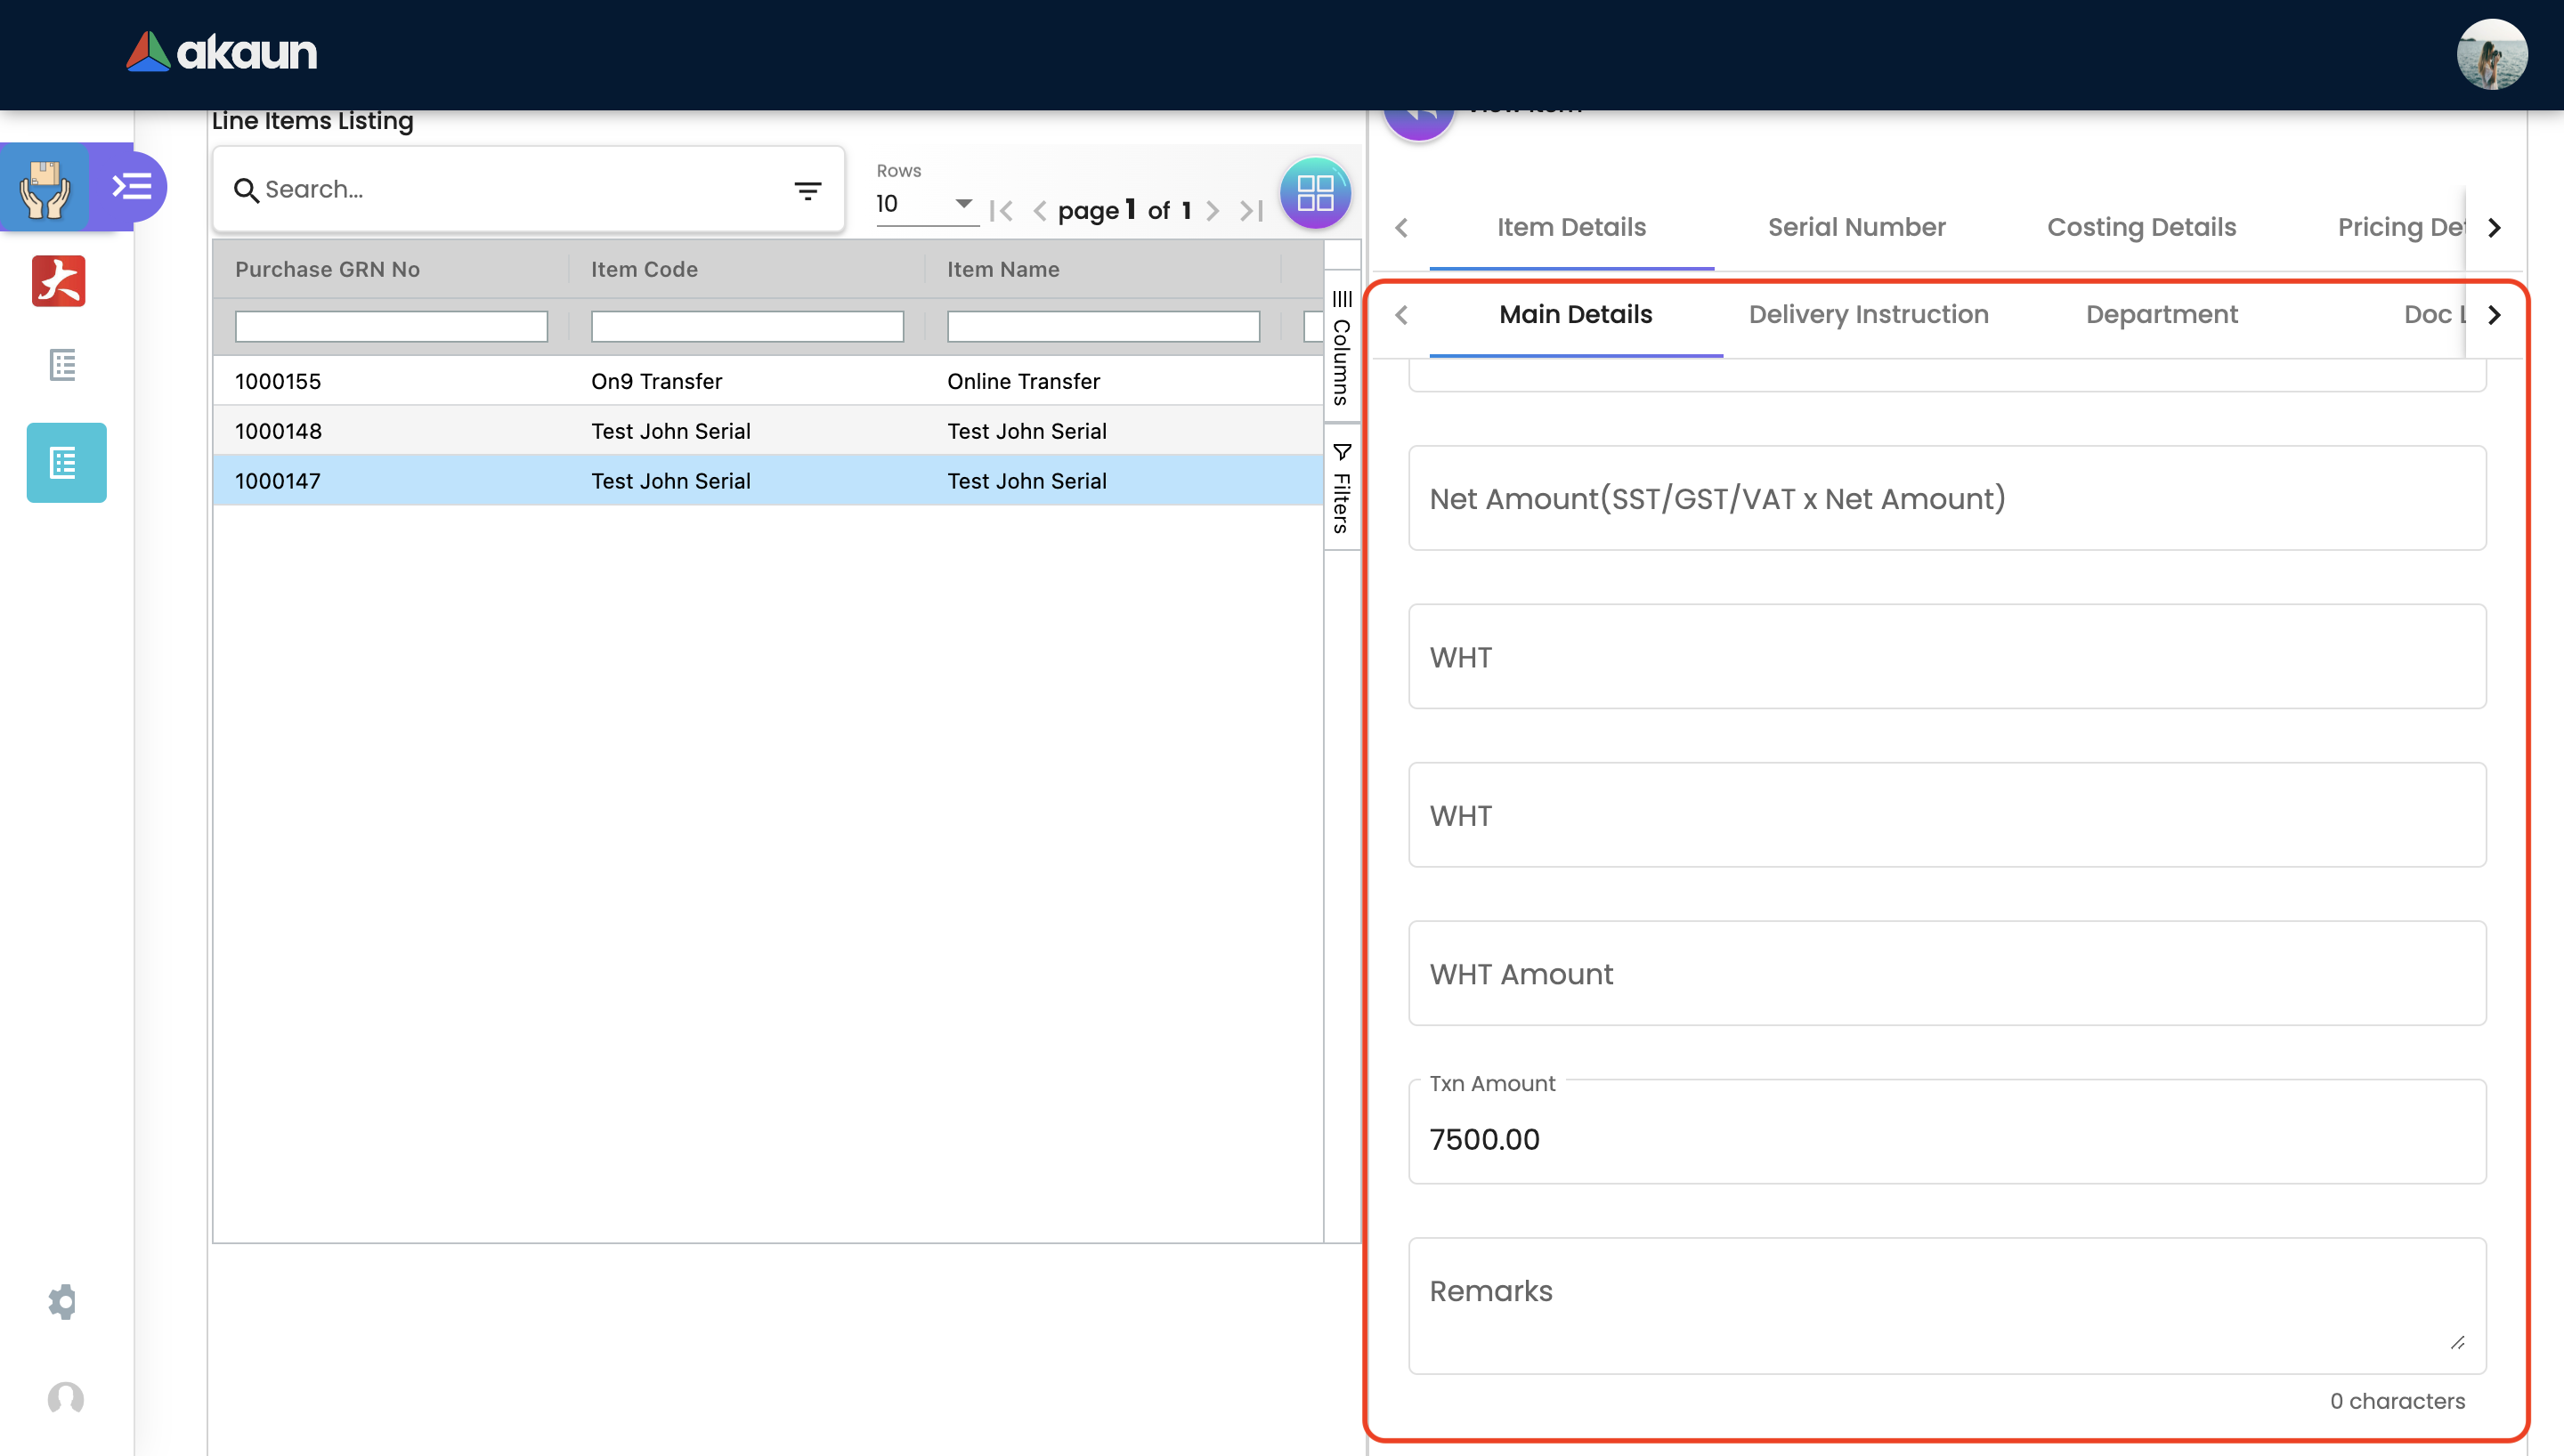2564x1456 pixels.
Task: Go to next page arrow
Action: [x=1212, y=211]
